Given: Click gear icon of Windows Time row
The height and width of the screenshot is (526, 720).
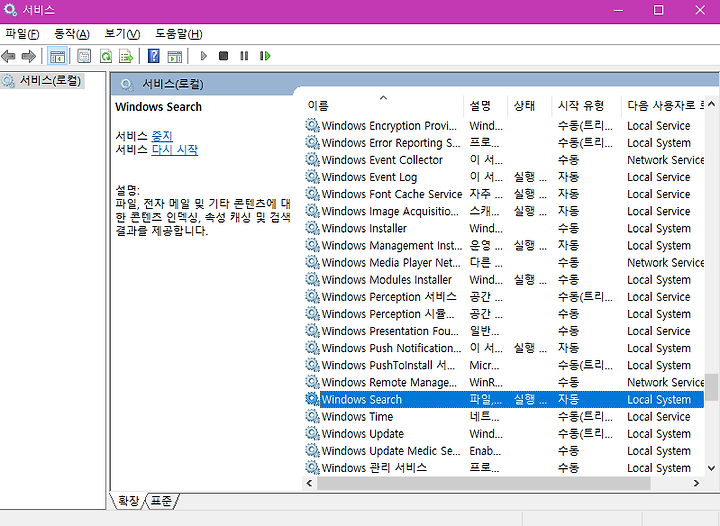Looking at the screenshot, I should pos(312,416).
